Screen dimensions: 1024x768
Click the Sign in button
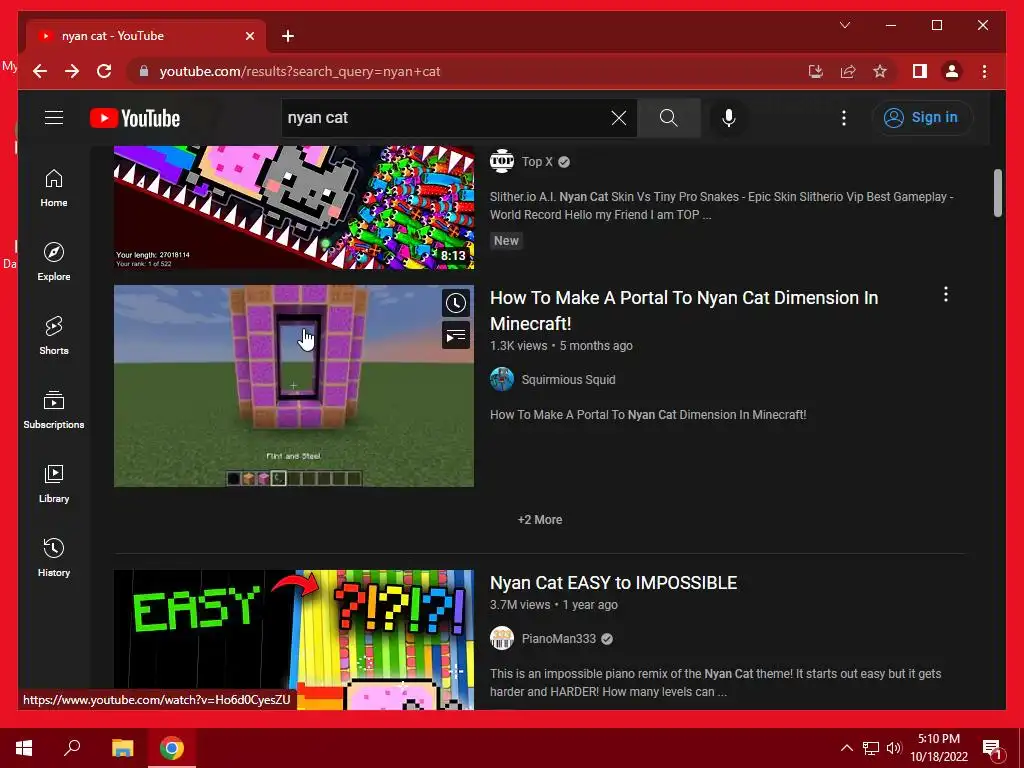point(921,118)
